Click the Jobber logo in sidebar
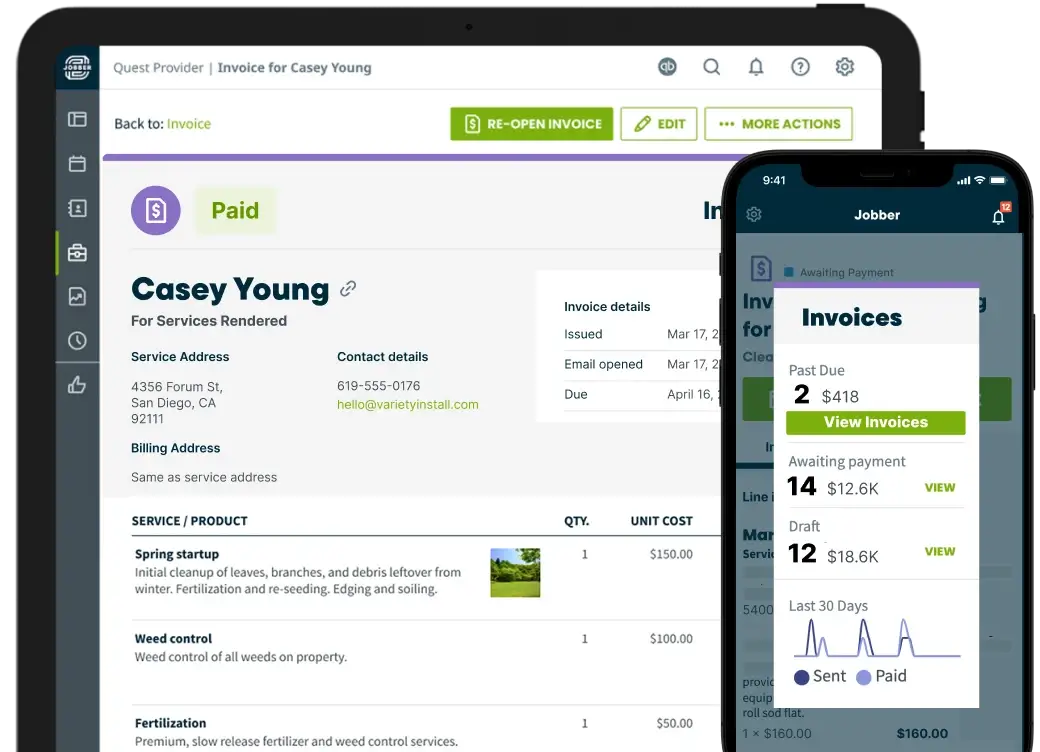 click(x=77, y=68)
